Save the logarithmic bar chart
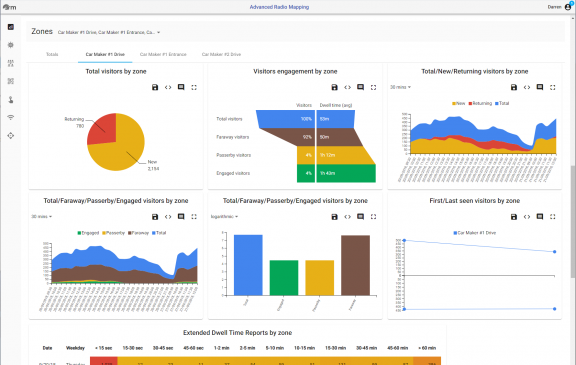This screenshot has height=365, width=576. [334, 217]
